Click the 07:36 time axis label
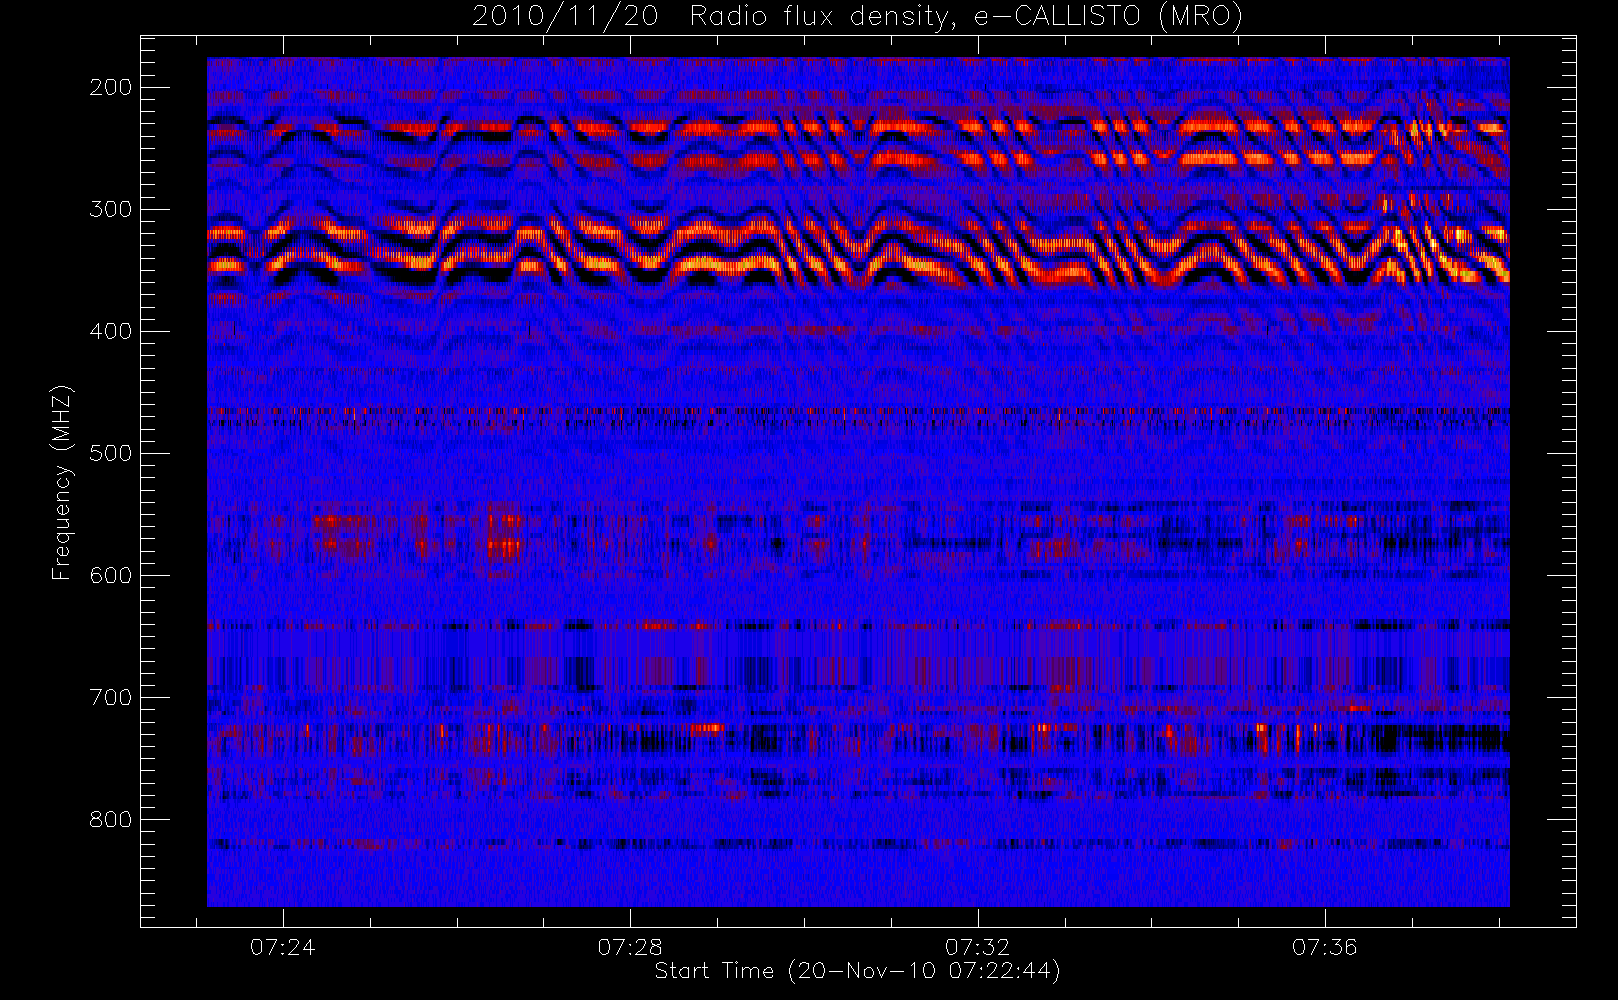Image resolution: width=1618 pixels, height=1000 pixels. pyautogui.click(x=1325, y=947)
